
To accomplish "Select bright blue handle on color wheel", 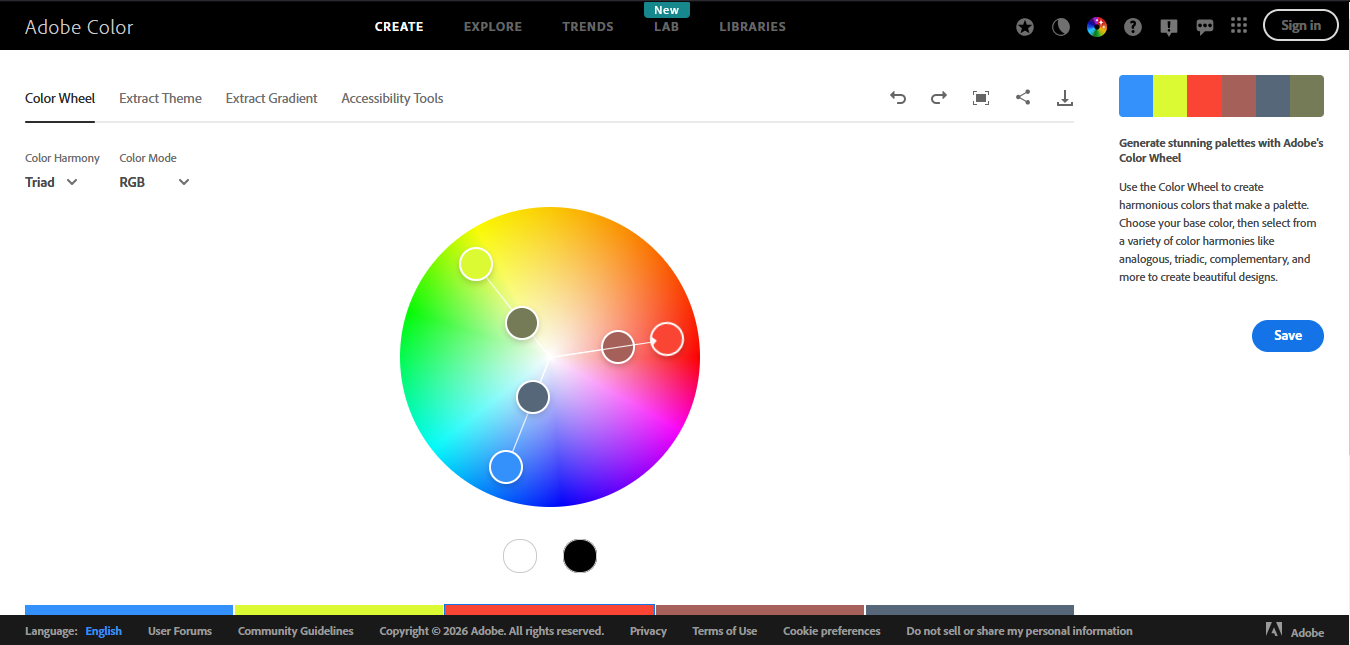I will tap(506, 466).
